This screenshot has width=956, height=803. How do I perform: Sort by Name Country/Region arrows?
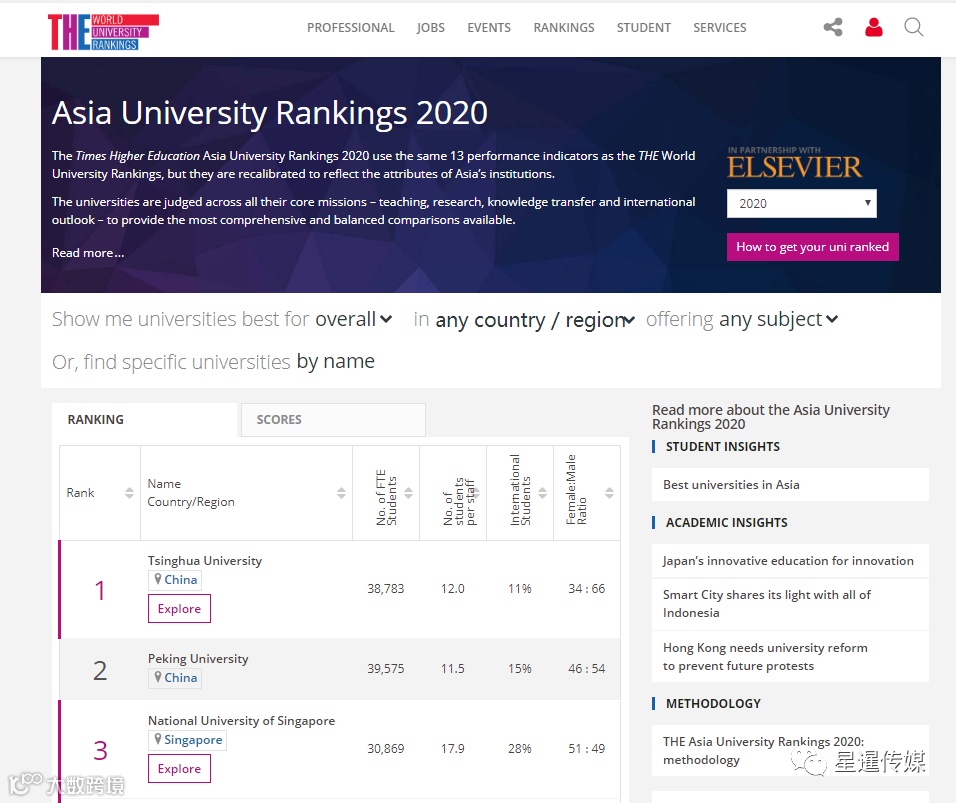pos(341,493)
